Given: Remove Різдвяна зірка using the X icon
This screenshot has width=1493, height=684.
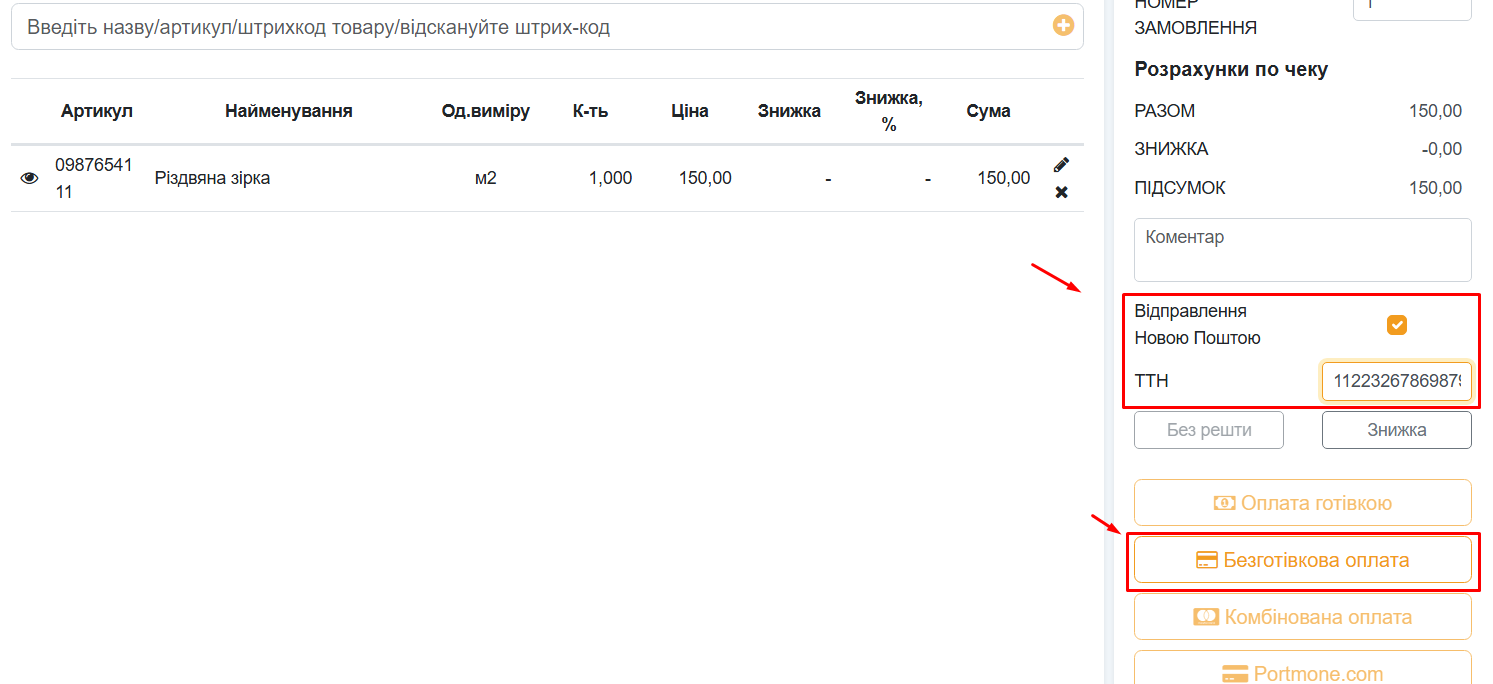Looking at the screenshot, I should (1061, 192).
